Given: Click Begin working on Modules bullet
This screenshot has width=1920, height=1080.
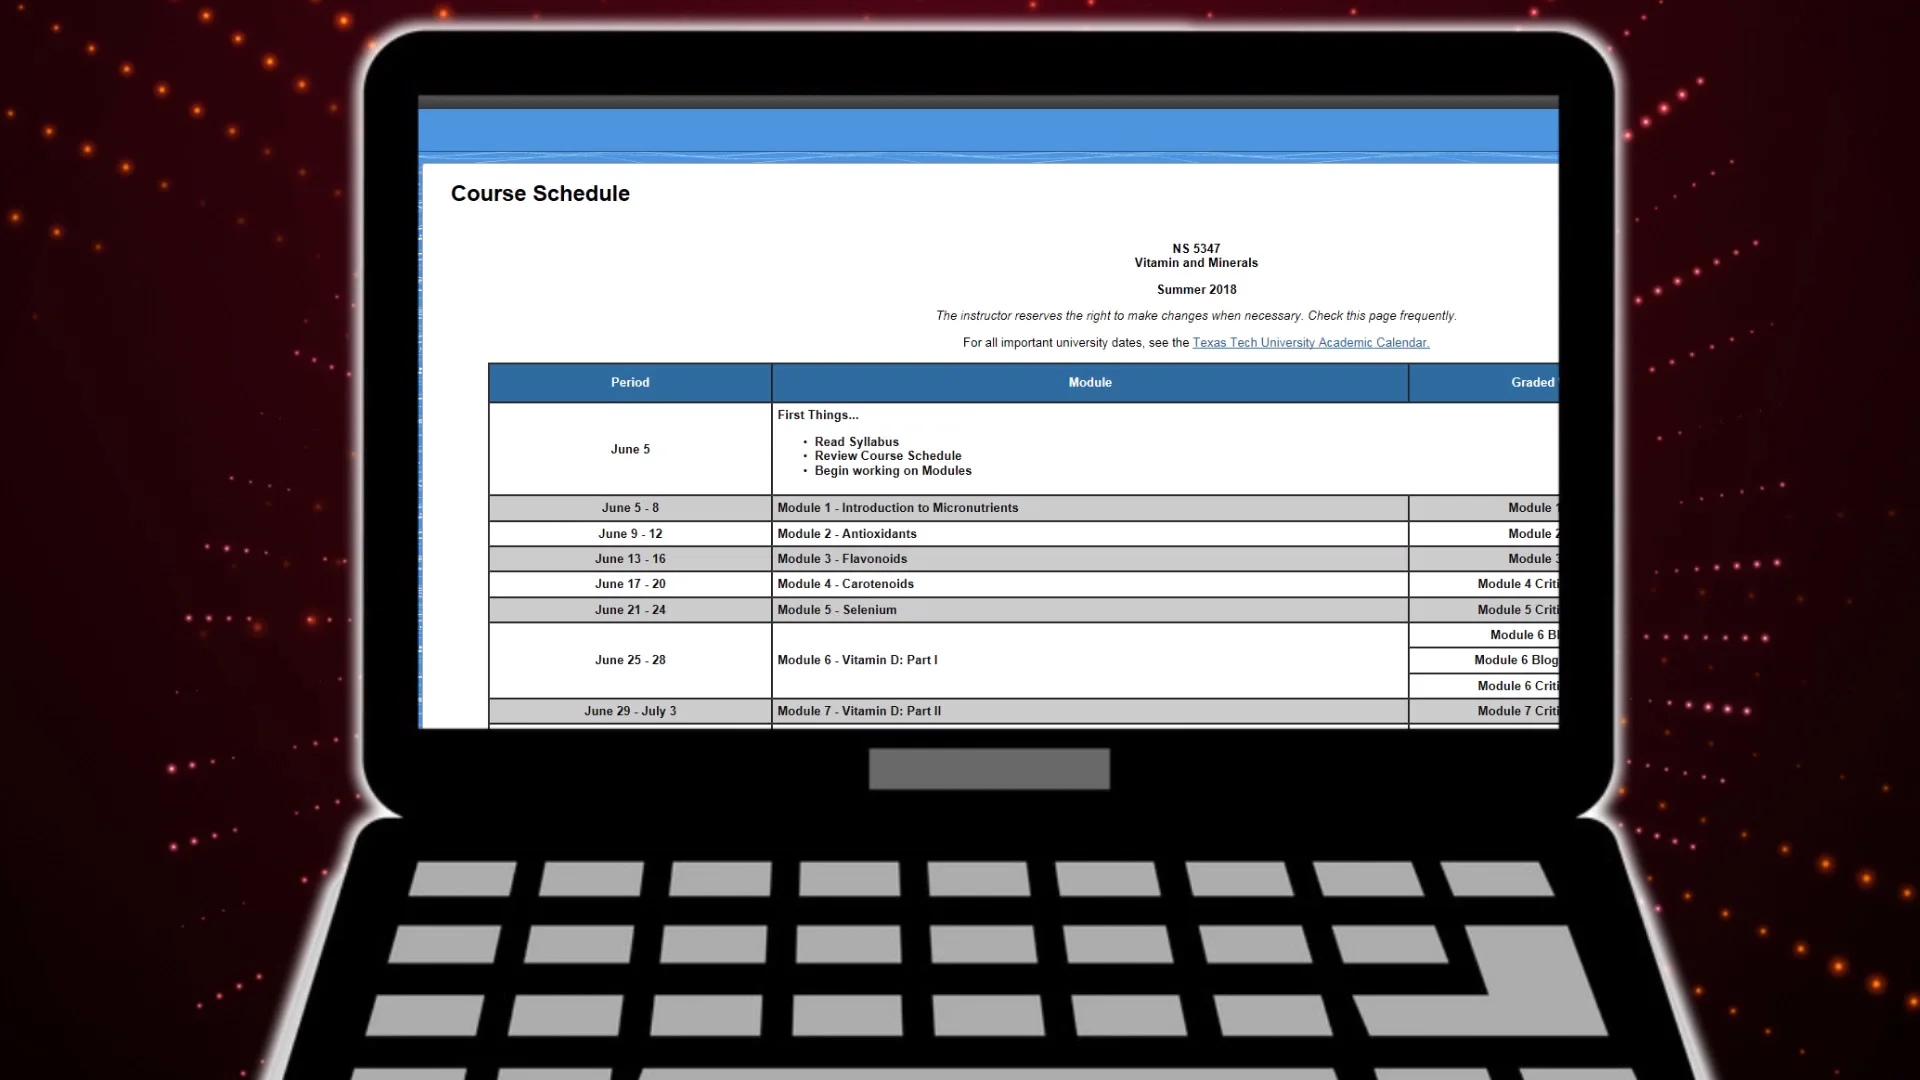Looking at the screenshot, I should point(892,471).
